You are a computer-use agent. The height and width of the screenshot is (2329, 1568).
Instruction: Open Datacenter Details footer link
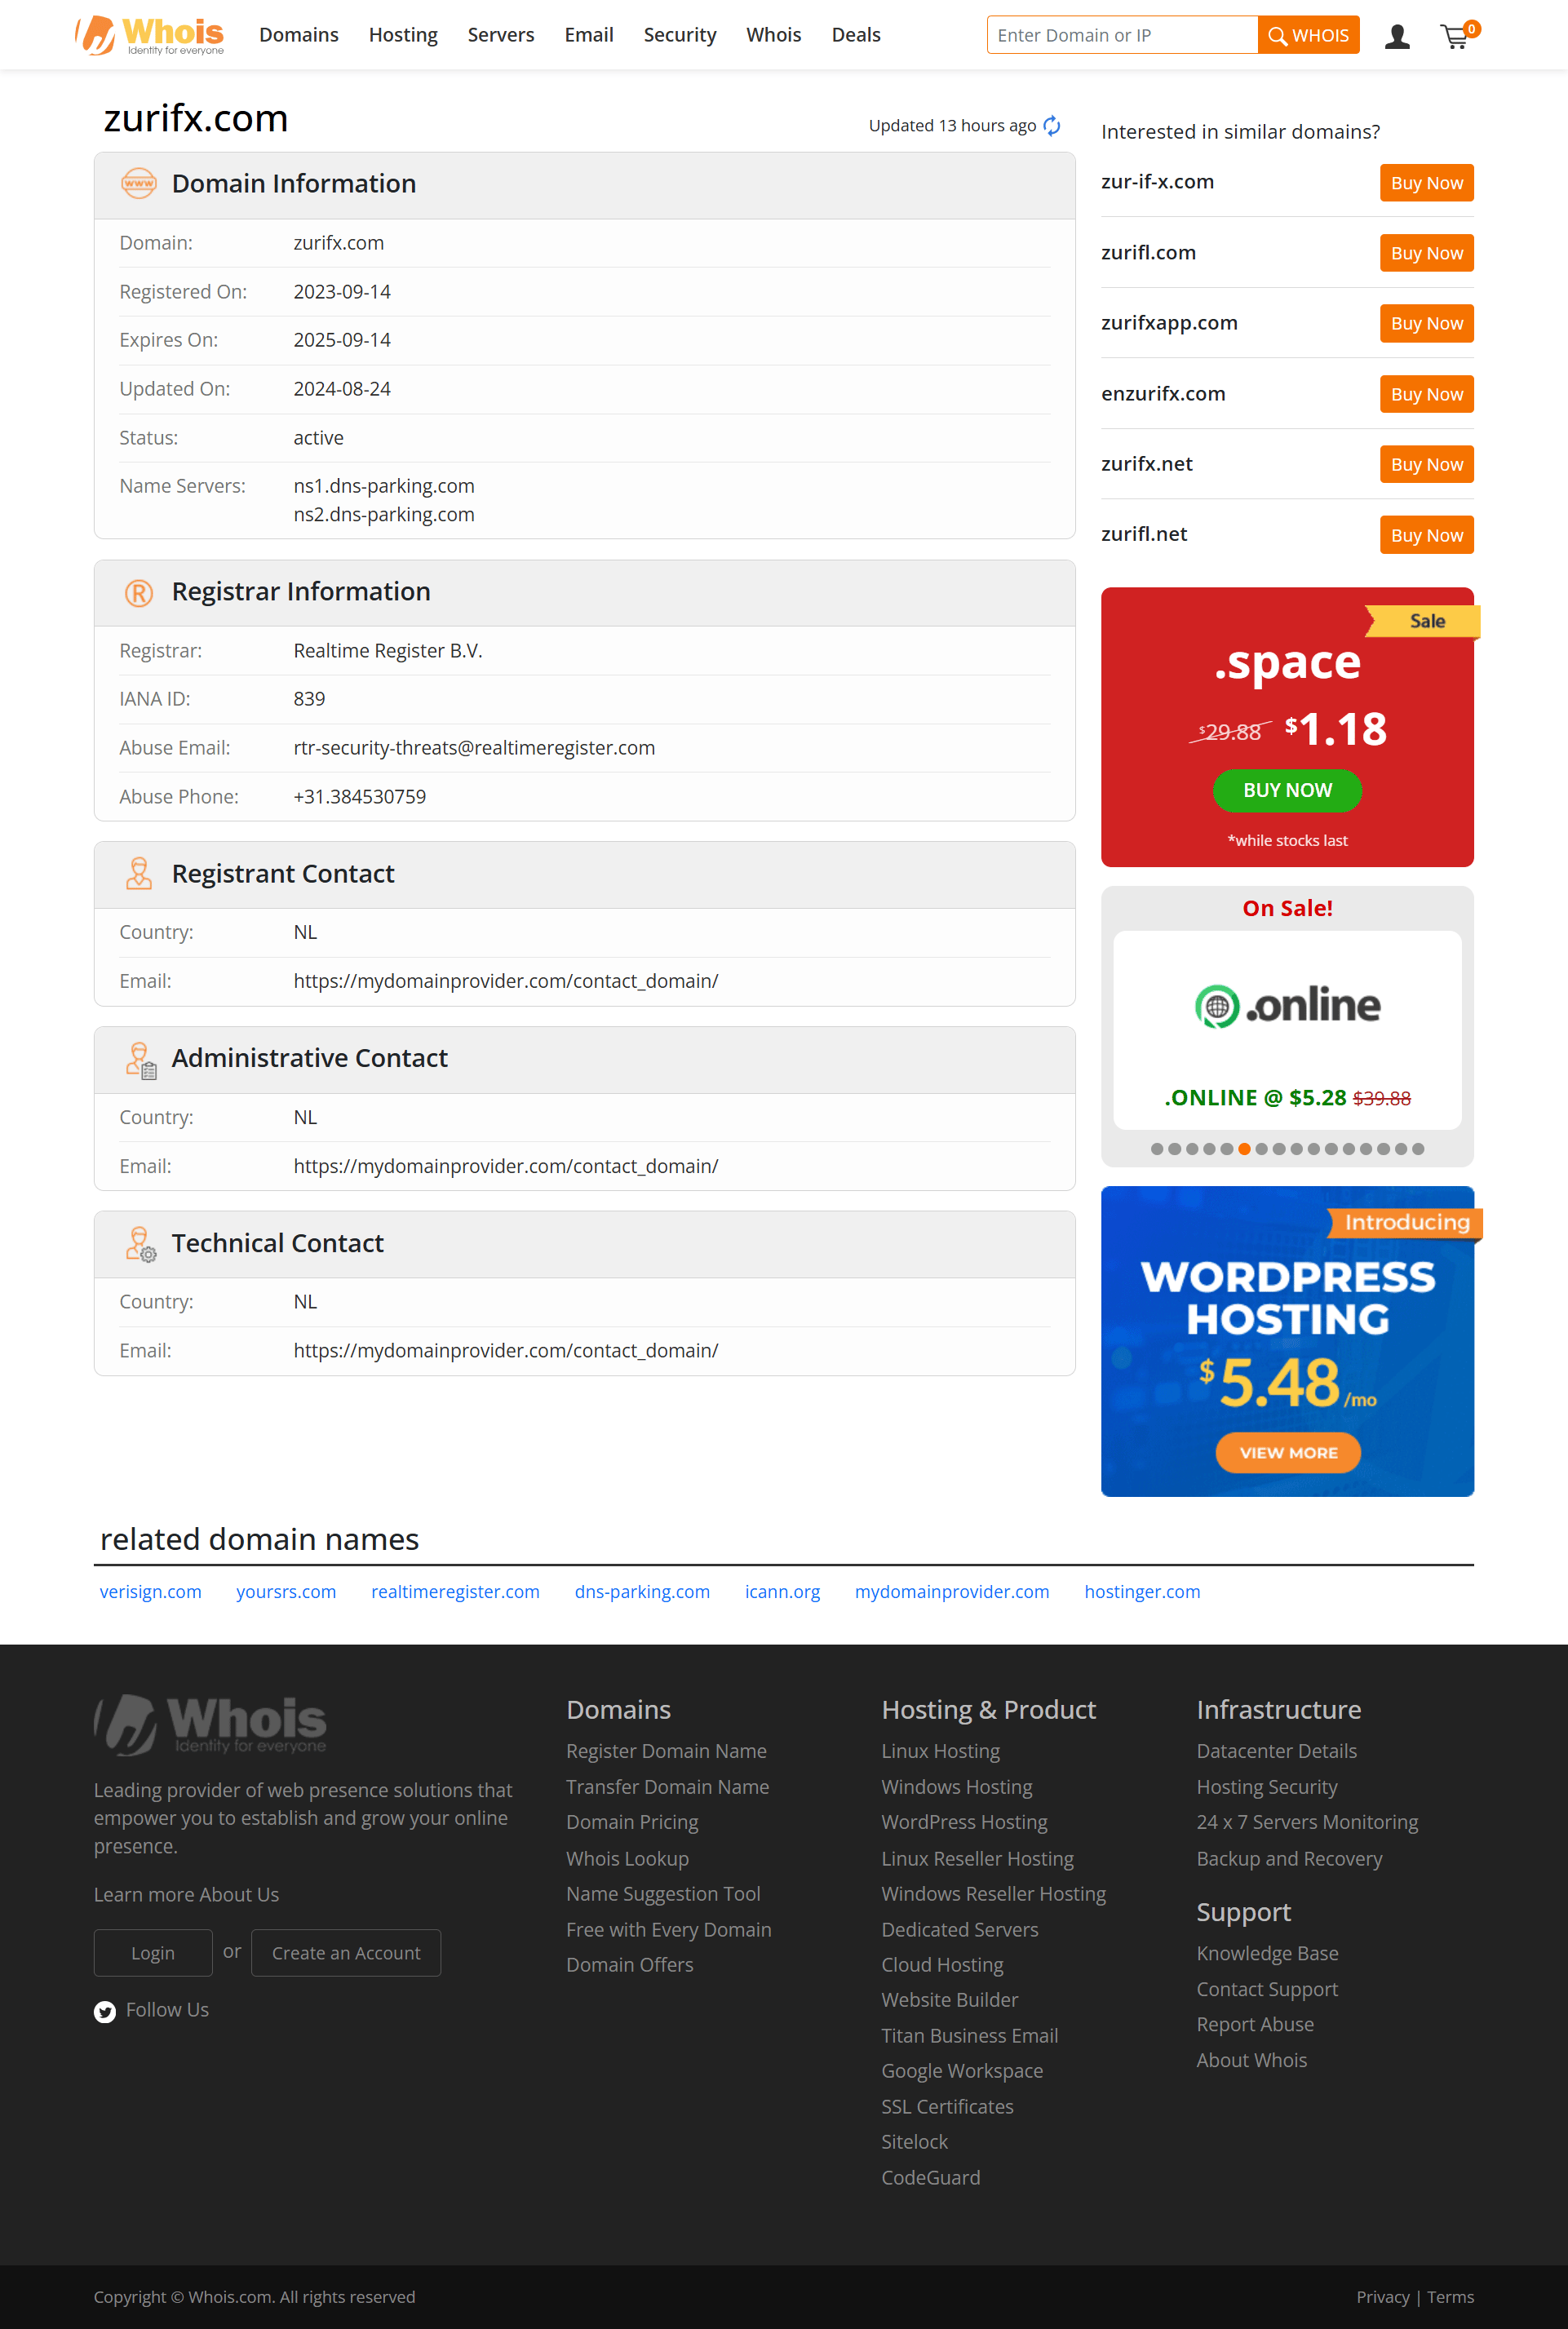click(x=1276, y=1751)
